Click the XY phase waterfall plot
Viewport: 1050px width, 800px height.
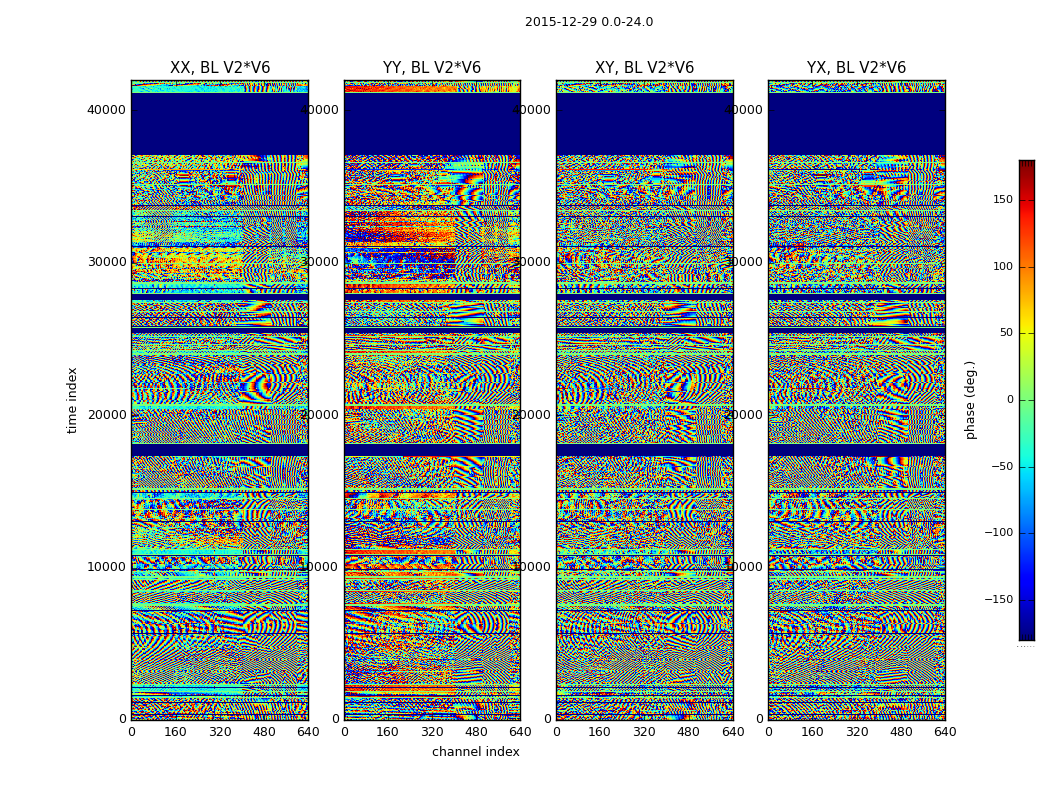coord(644,400)
